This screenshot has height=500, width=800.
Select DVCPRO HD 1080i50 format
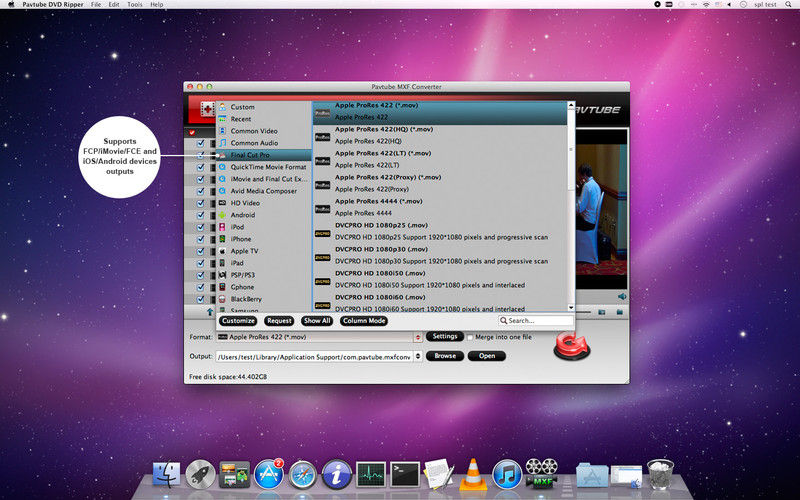pos(440,279)
